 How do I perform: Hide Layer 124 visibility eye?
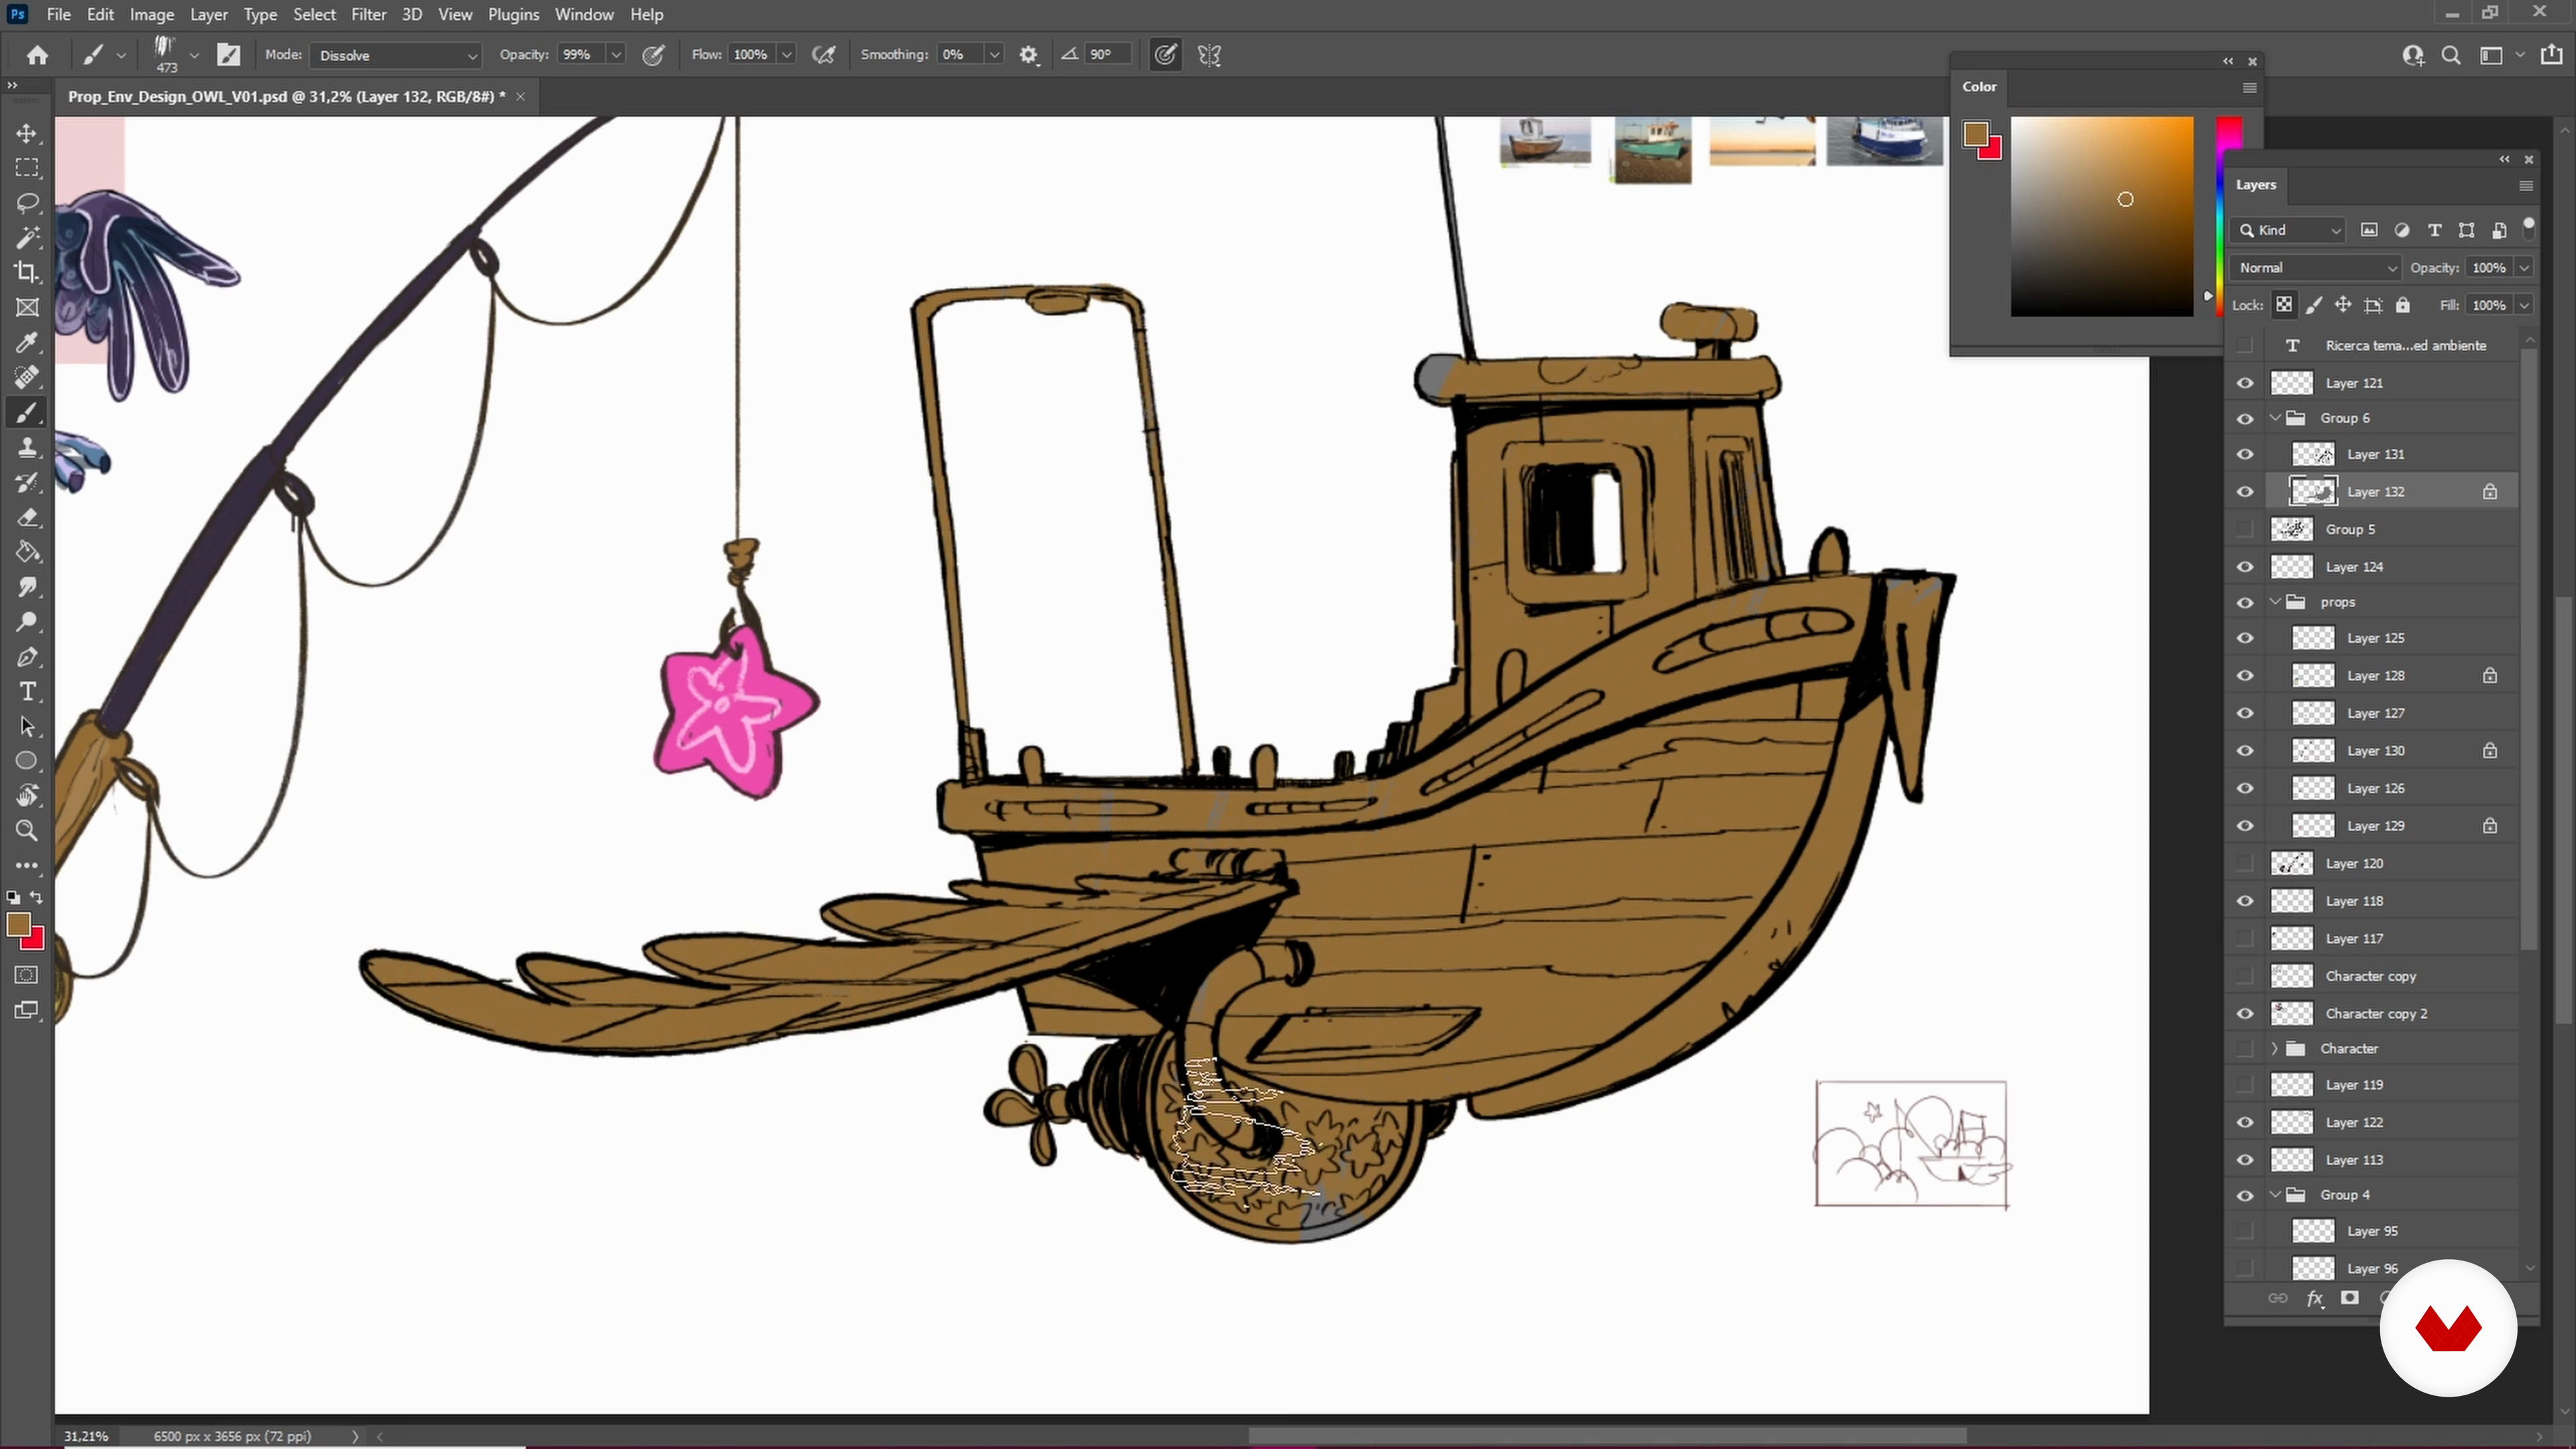pyautogui.click(x=2245, y=567)
